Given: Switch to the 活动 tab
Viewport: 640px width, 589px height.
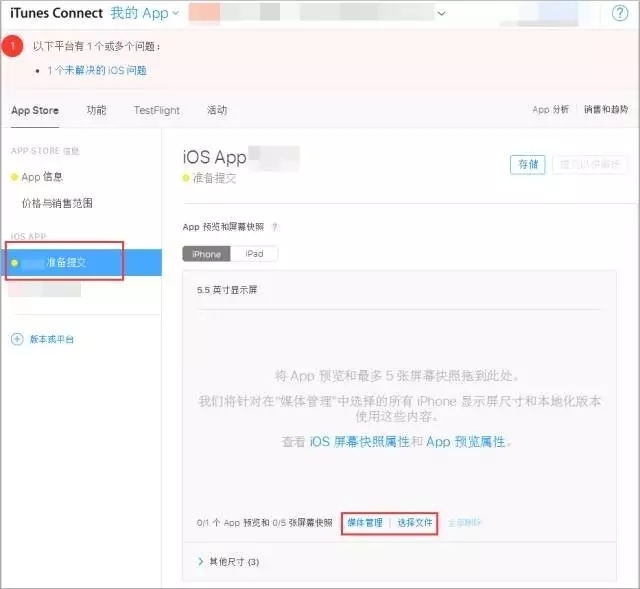Looking at the screenshot, I should click(217, 110).
